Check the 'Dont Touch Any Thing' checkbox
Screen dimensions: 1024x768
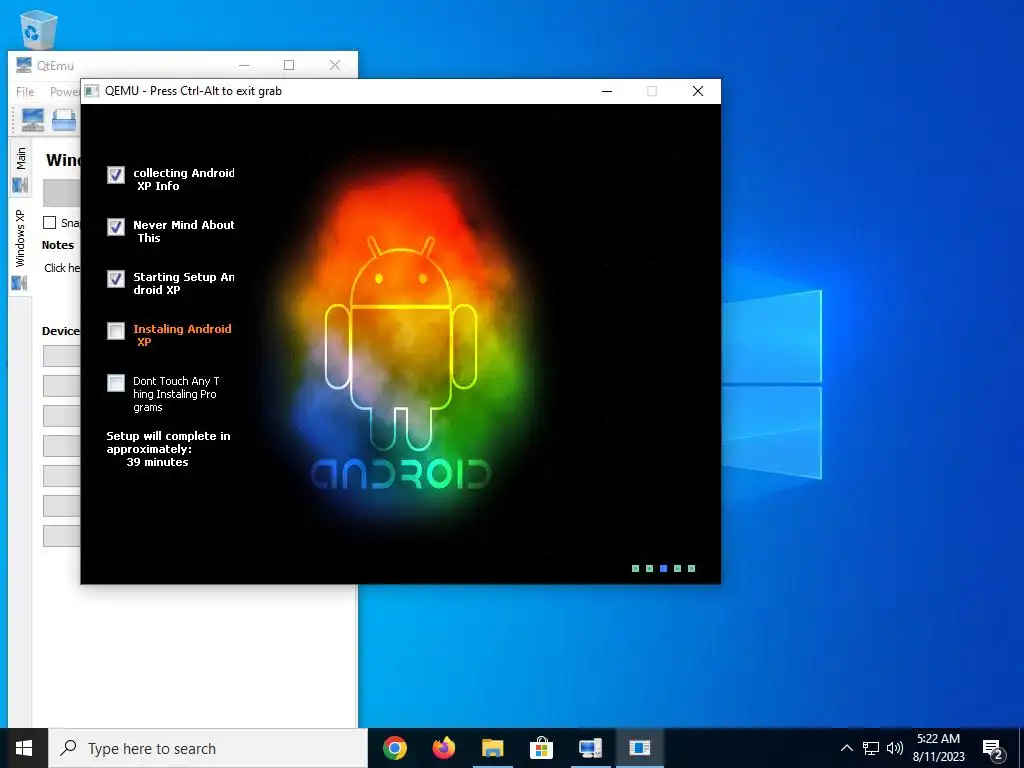coord(116,383)
